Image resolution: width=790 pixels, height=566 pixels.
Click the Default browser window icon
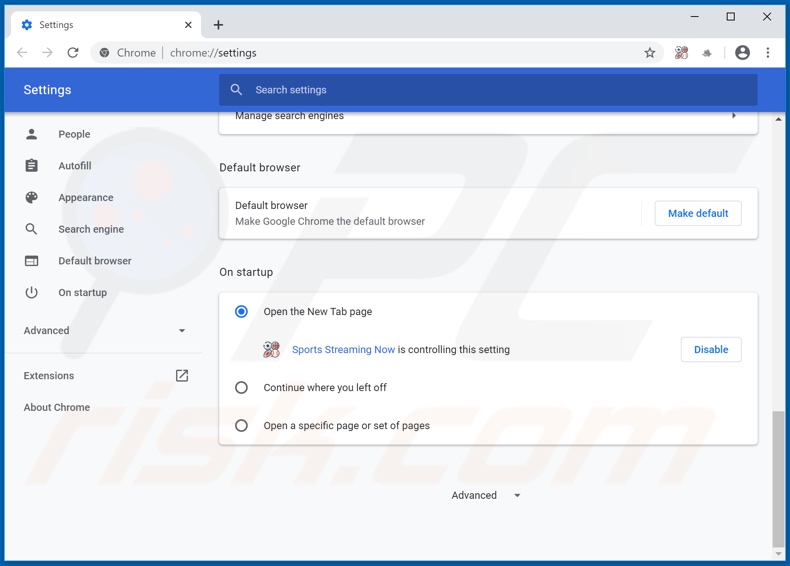[31, 261]
